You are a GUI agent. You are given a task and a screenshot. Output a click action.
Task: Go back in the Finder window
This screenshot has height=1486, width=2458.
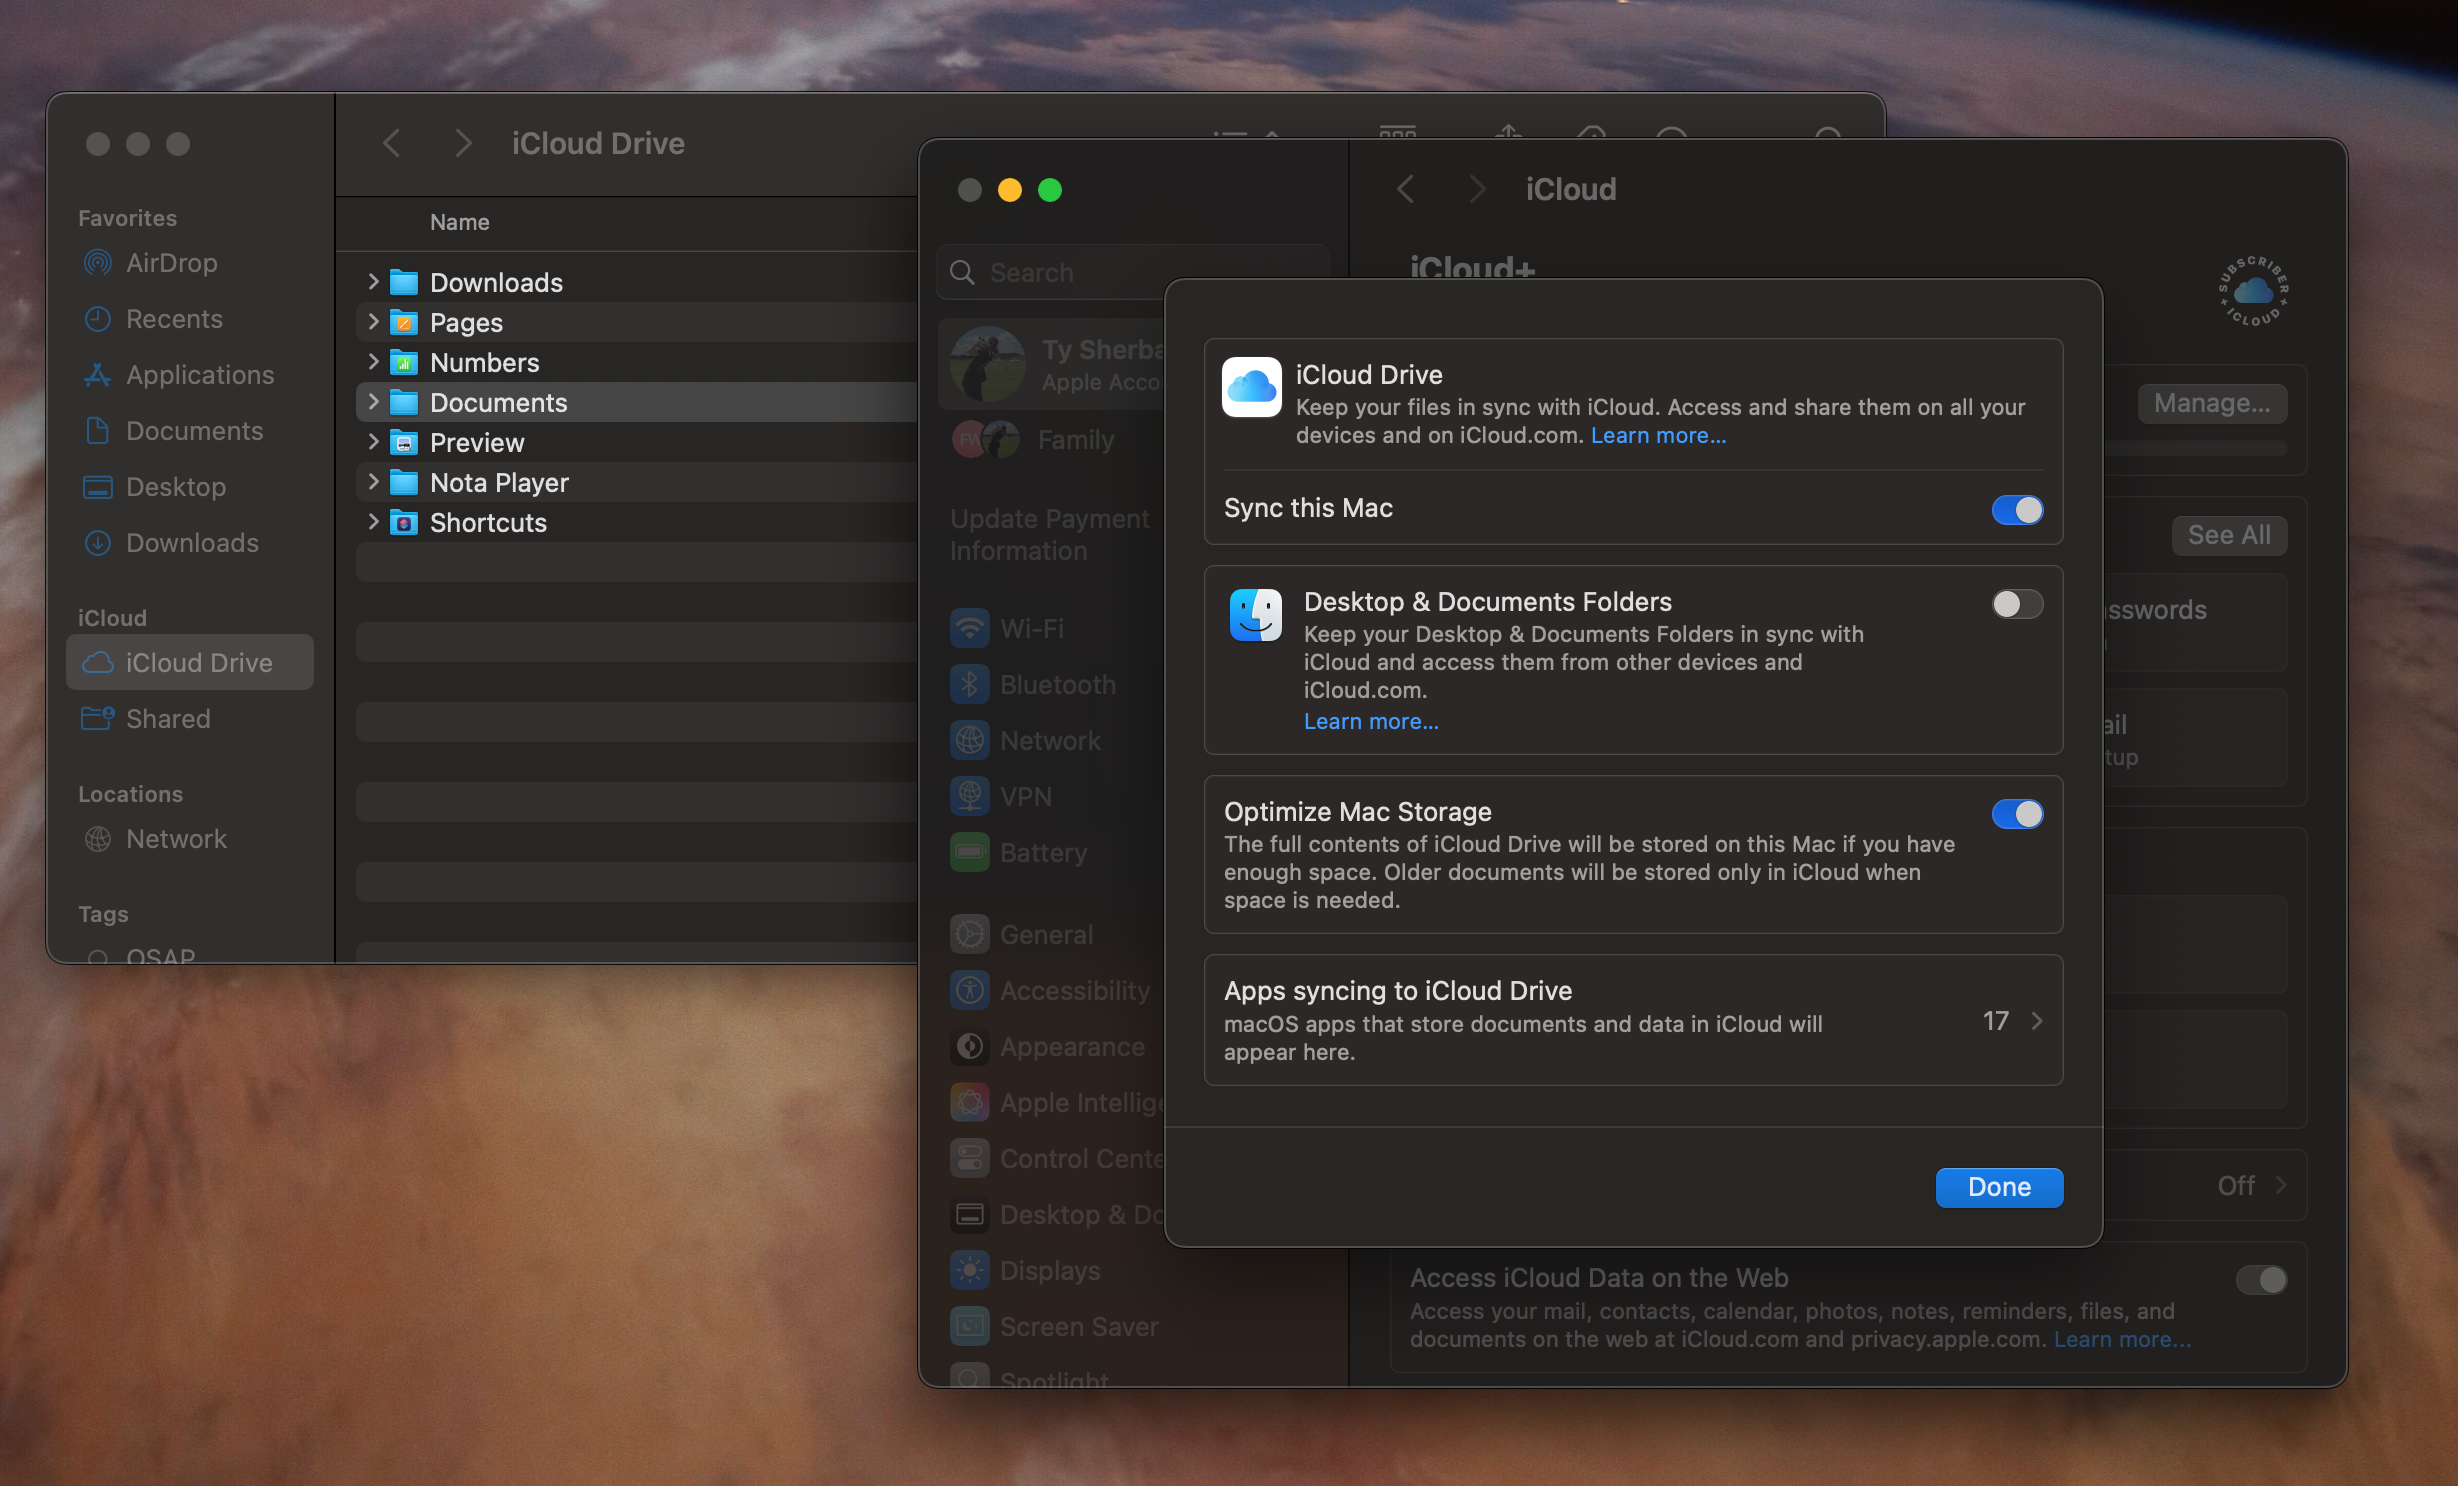(392, 143)
